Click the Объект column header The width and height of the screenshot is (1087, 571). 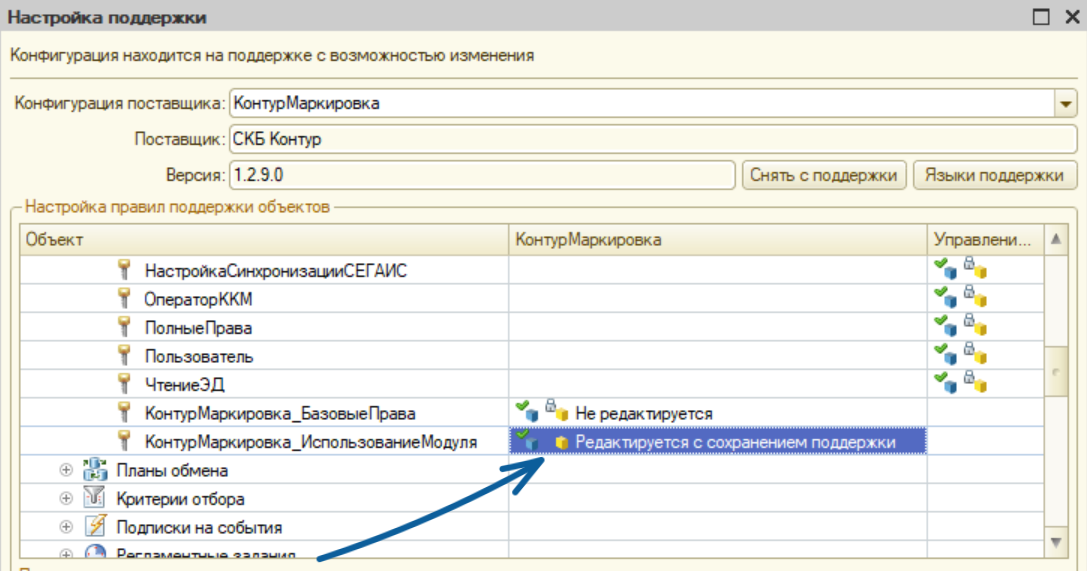[264, 239]
